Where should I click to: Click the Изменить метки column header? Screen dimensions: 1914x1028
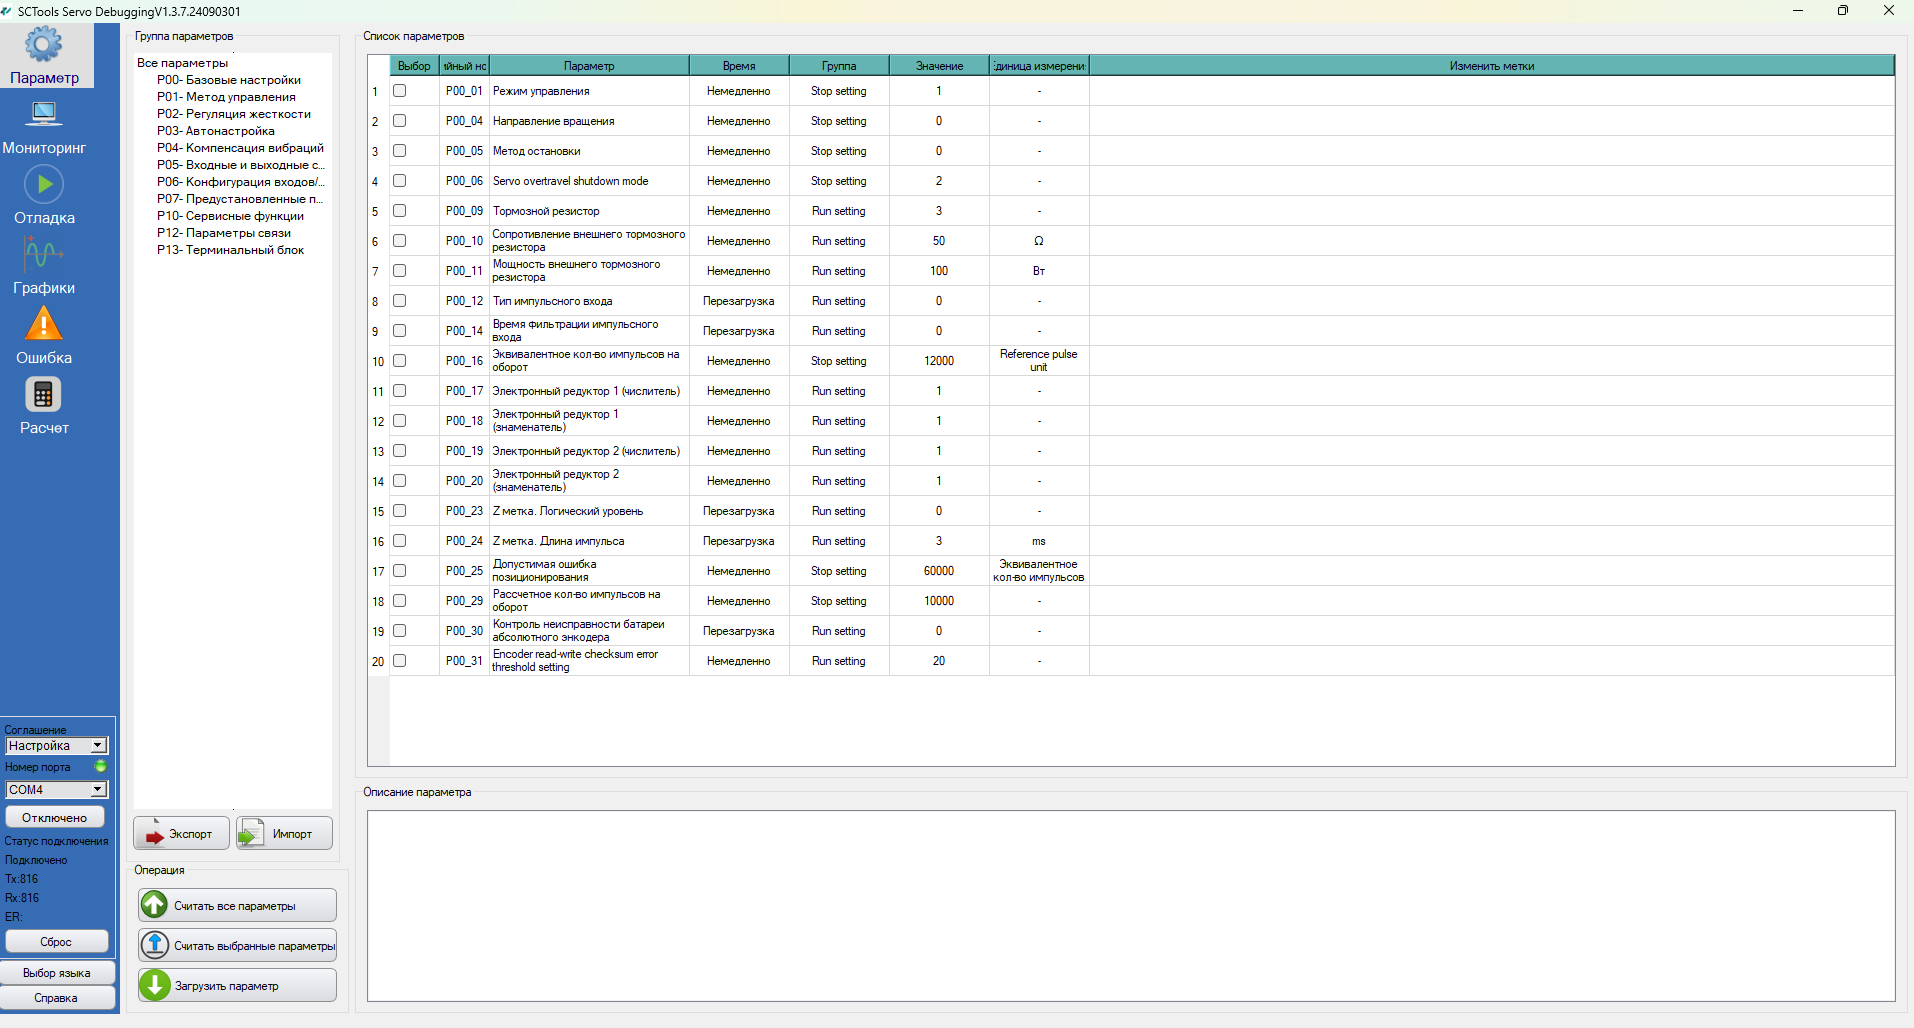[x=1491, y=66]
